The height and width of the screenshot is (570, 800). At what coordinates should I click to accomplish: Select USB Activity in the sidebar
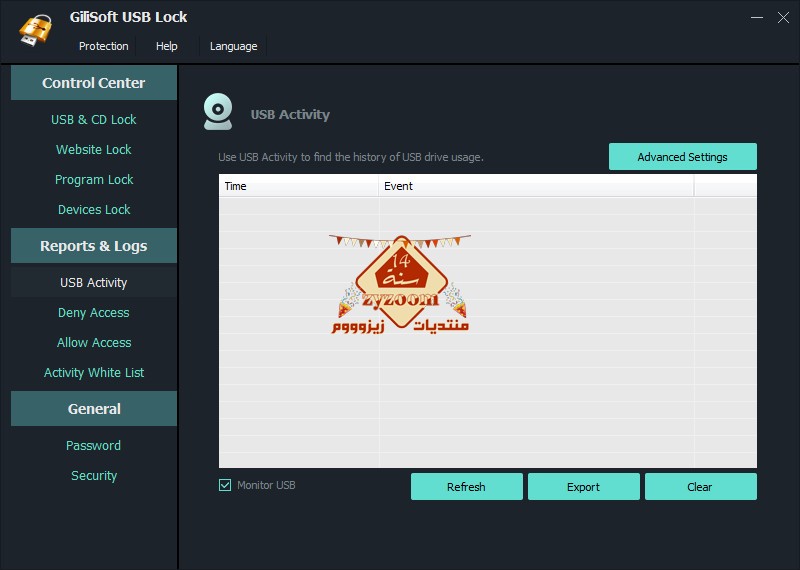(x=94, y=283)
